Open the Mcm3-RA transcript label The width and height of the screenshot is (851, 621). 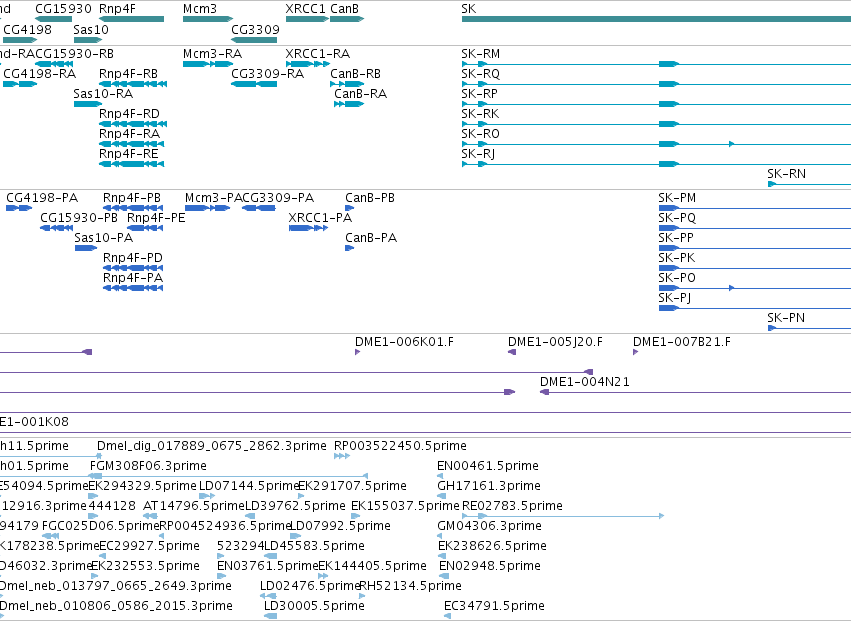(212, 54)
